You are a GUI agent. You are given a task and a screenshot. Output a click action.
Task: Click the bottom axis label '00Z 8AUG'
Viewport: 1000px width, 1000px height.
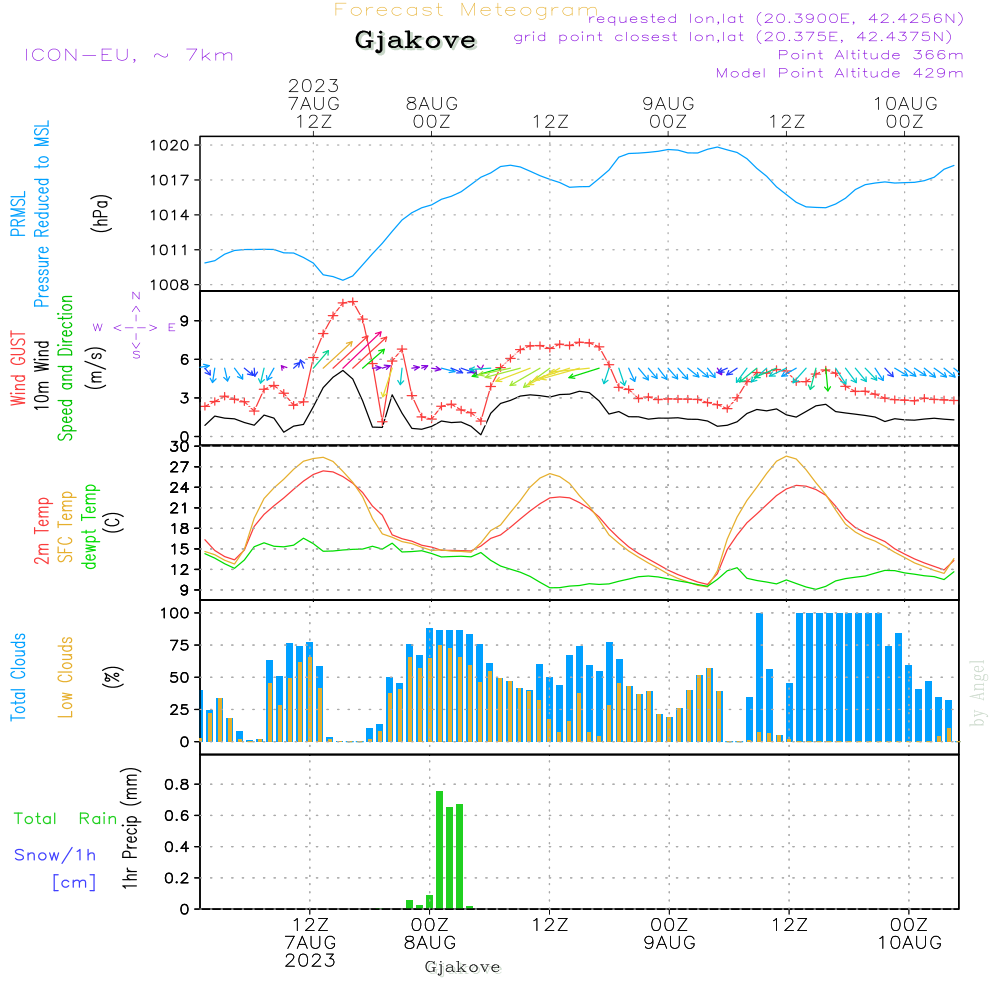[x=429, y=933]
